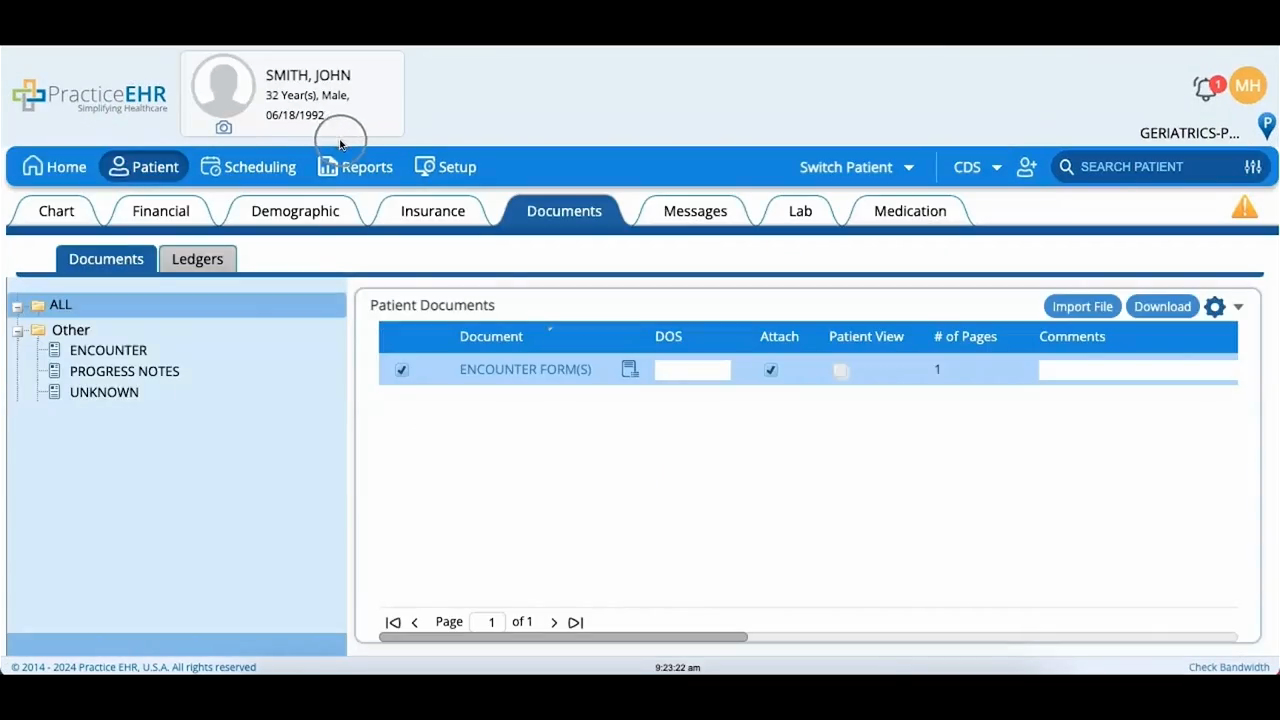The width and height of the screenshot is (1280, 720).
Task: Toggle the Patient View checkbox
Action: pyautogui.click(x=841, y=370)
